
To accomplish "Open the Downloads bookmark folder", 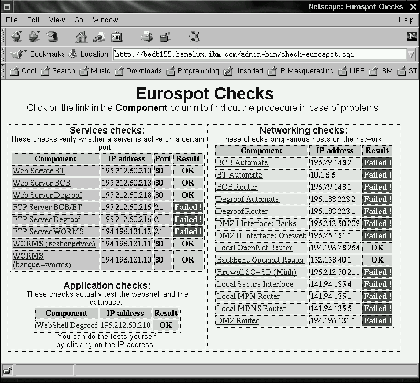I will (138, 71).
